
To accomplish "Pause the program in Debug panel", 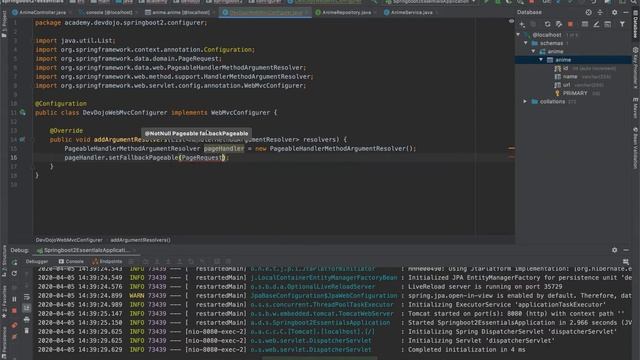I will pyautogui.click(x=14, y=299).
